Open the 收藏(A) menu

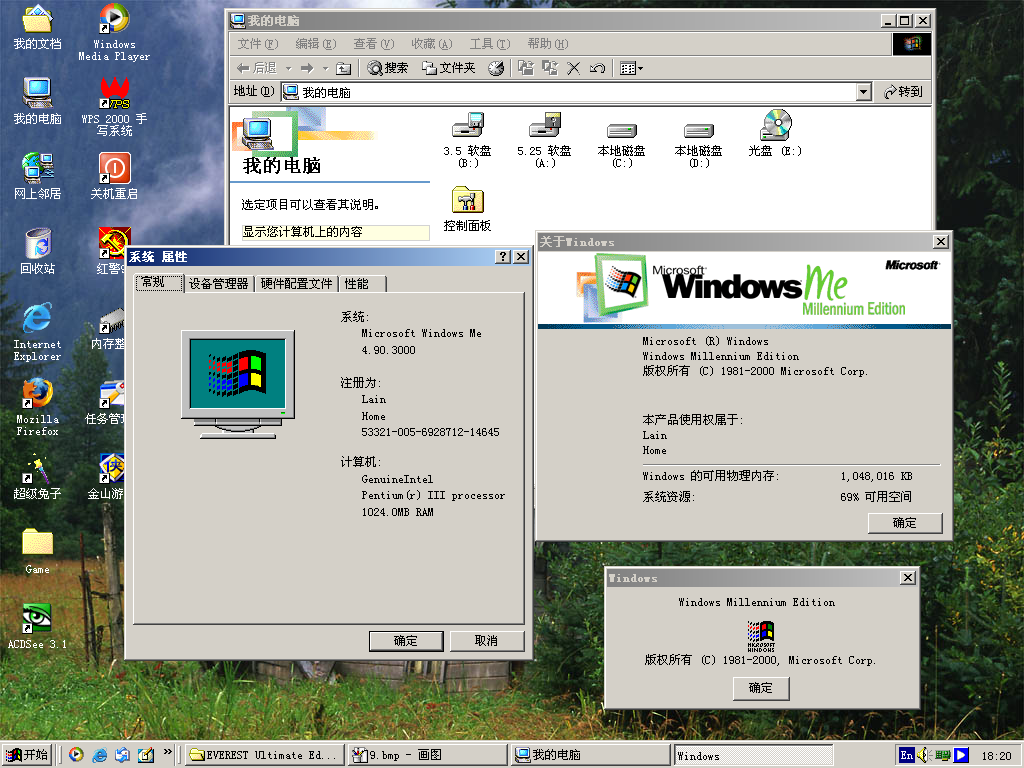(x=432, y=44)
